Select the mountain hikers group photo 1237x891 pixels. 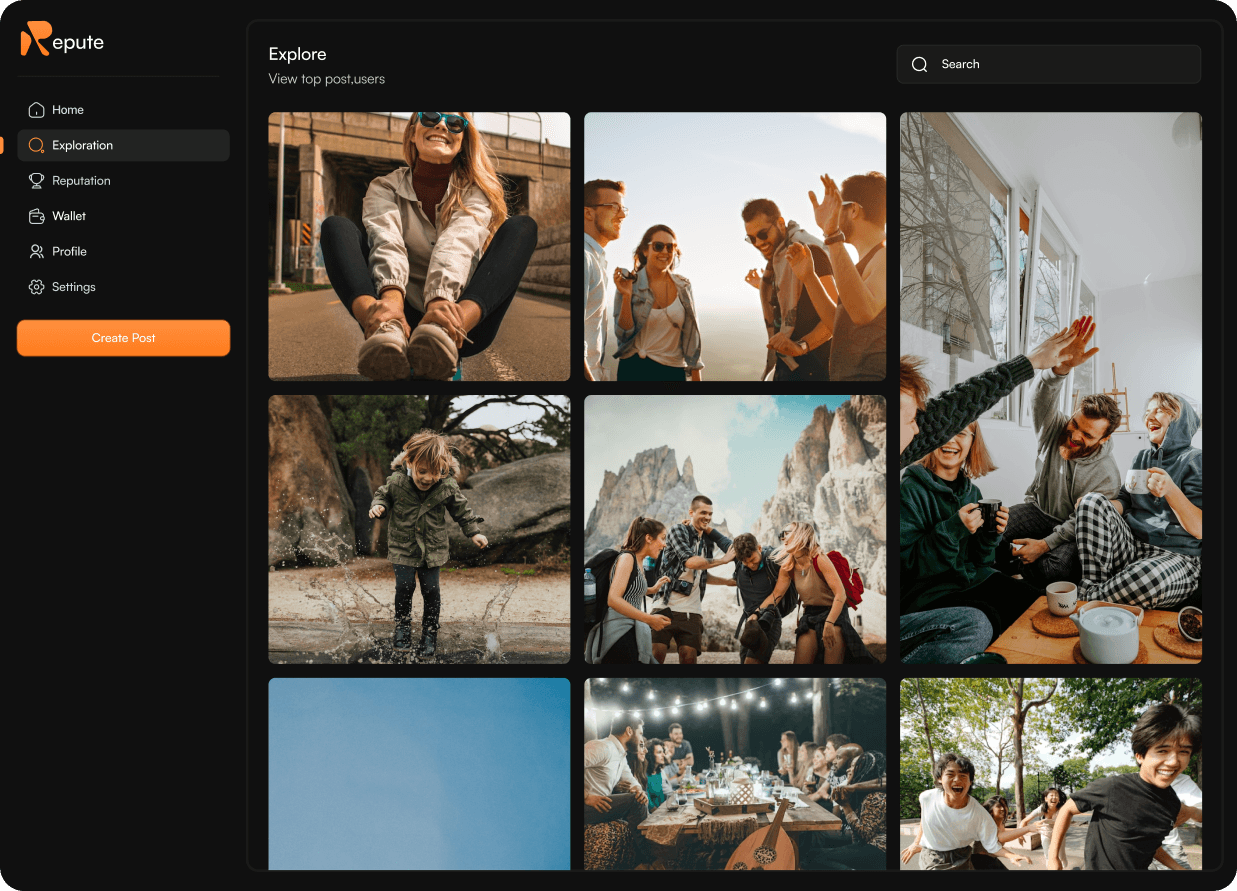tap(734, 529)
